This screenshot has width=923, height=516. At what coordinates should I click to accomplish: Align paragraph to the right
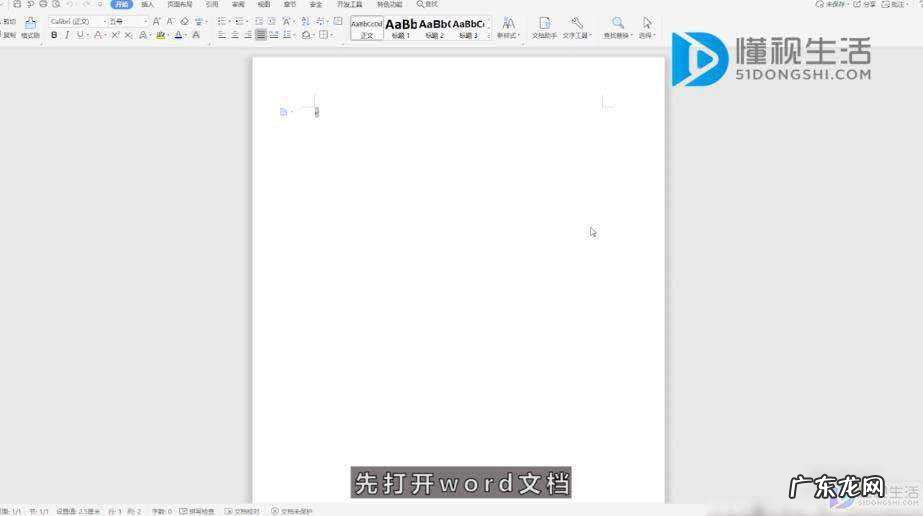248,35
